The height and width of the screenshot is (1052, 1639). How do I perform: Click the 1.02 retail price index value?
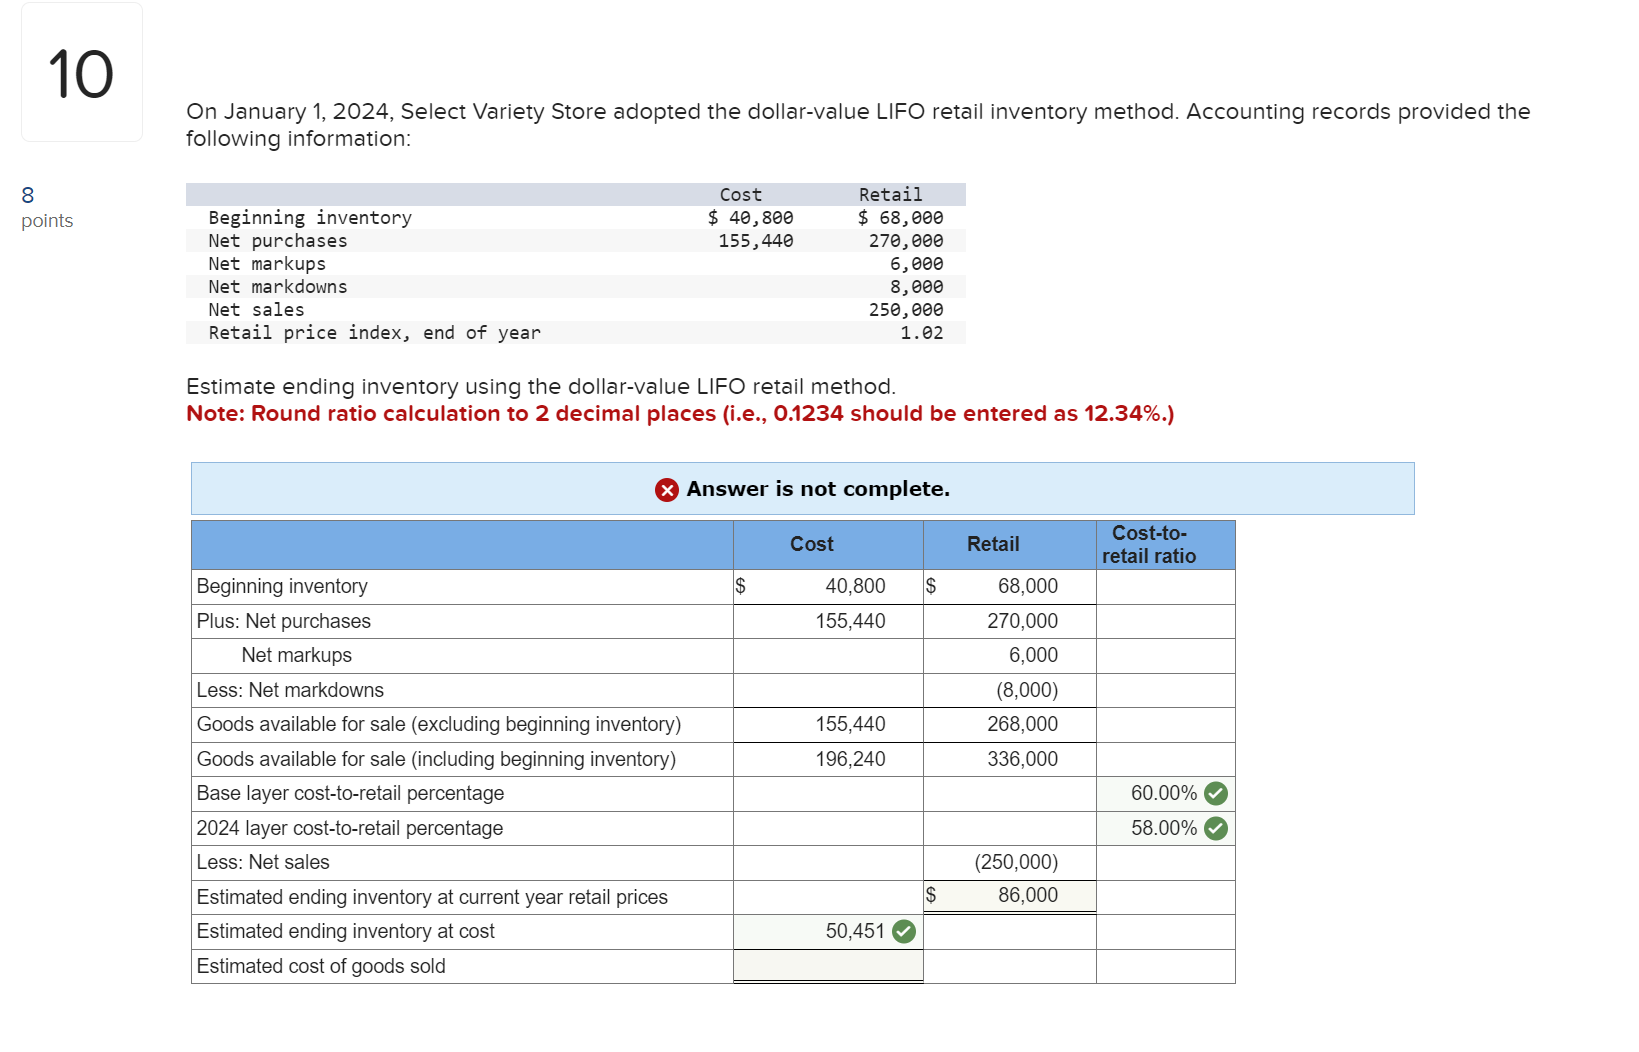click(x=921, y=333)
